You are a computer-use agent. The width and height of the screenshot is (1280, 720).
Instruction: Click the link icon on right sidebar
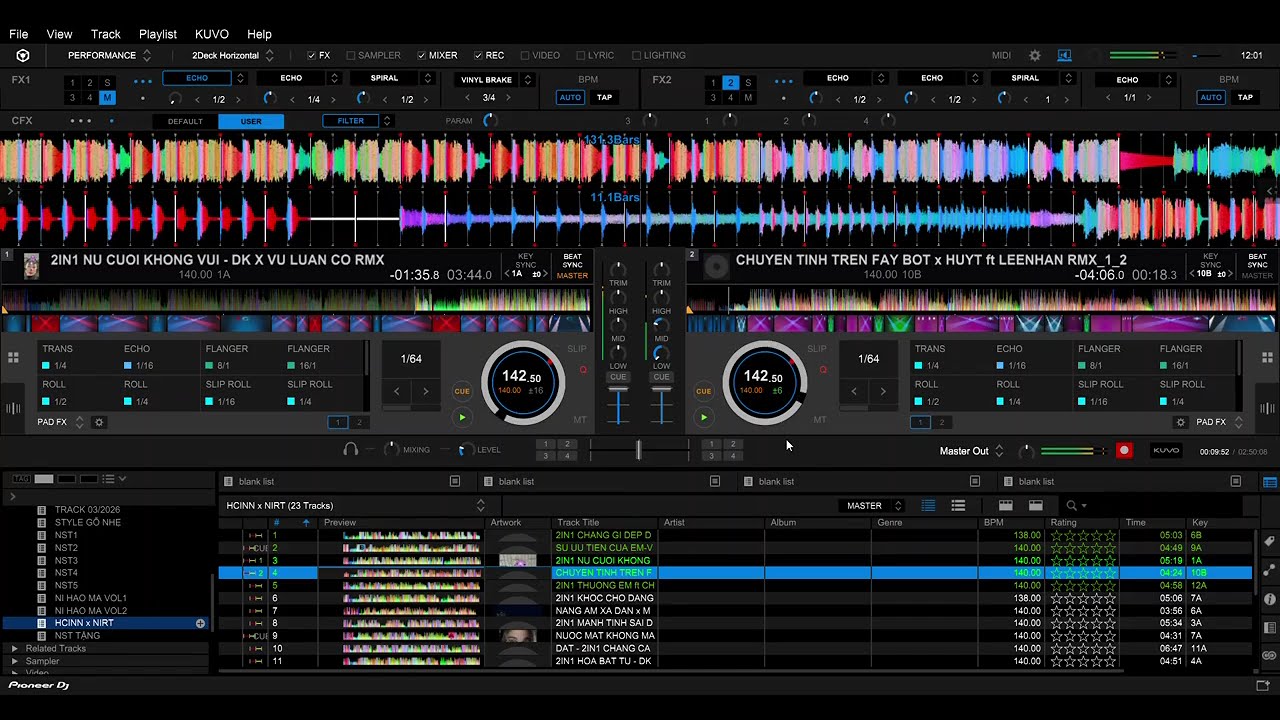tap(1269, 656)
